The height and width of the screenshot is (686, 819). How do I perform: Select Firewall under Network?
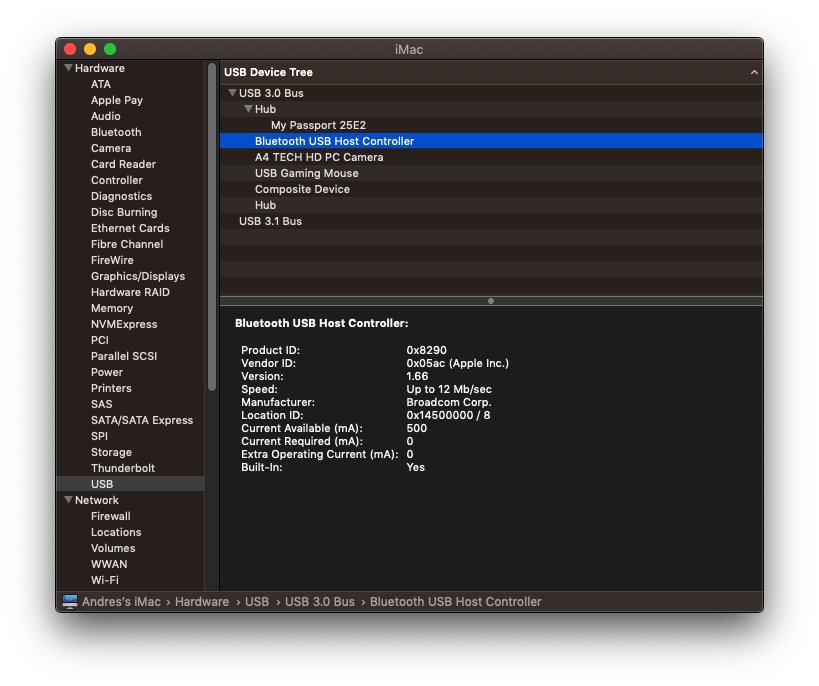[111, 516]
